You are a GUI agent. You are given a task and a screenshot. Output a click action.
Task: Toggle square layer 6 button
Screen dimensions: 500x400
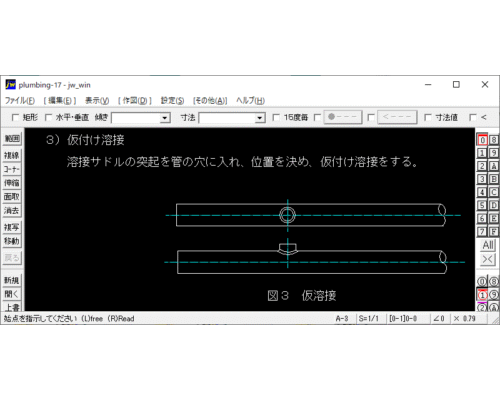[482, 218]
